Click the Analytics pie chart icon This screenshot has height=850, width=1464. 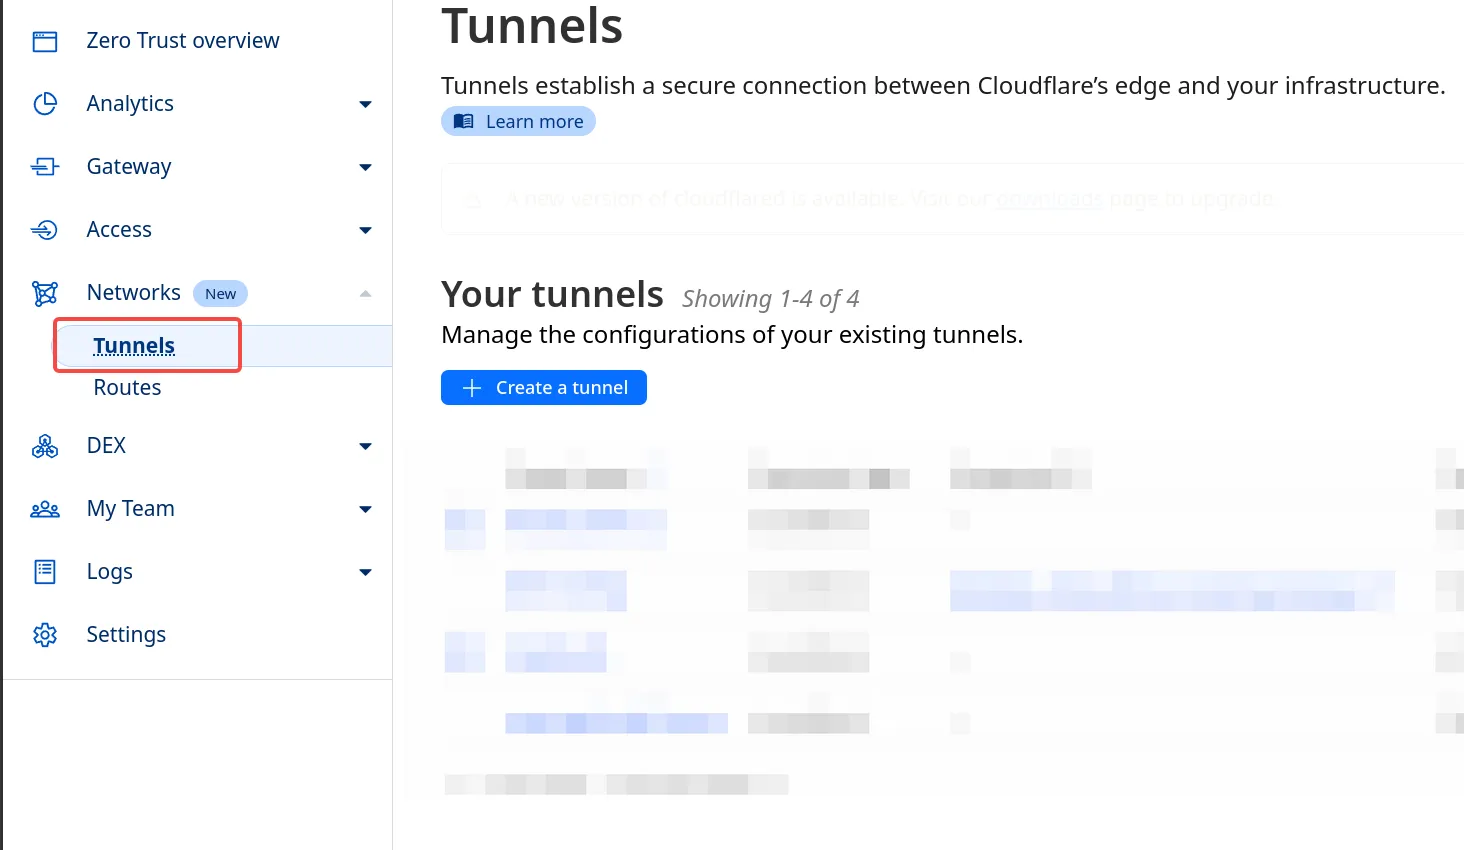click(45, 104)
